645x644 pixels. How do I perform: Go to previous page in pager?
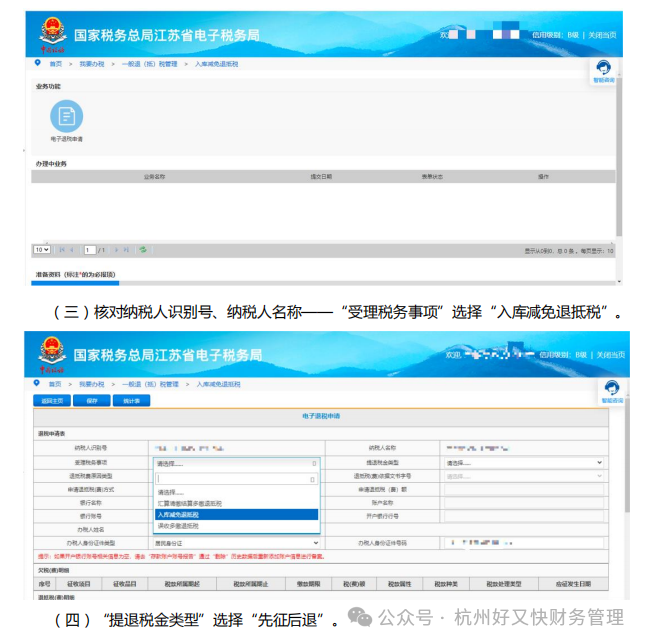(72, 250)
